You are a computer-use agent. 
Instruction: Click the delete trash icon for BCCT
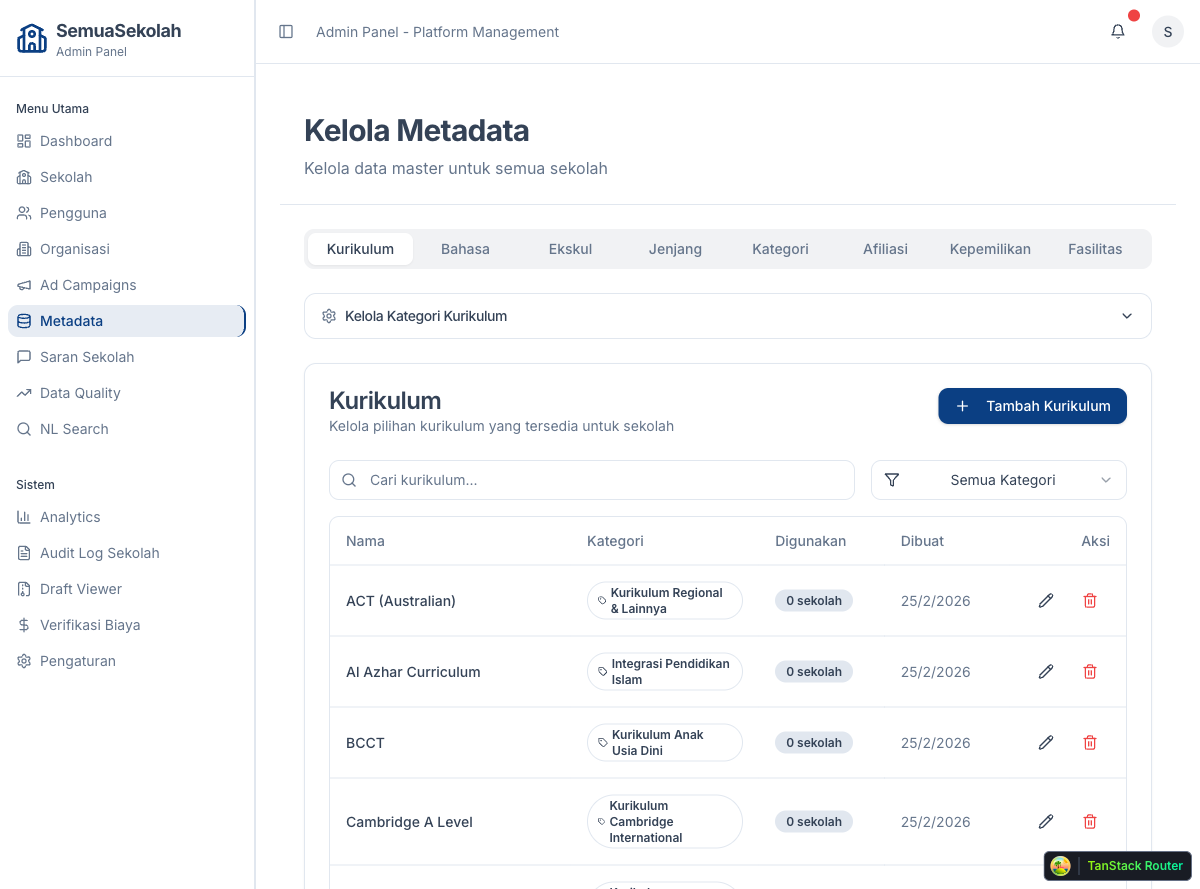click(x=1090, y=742)
